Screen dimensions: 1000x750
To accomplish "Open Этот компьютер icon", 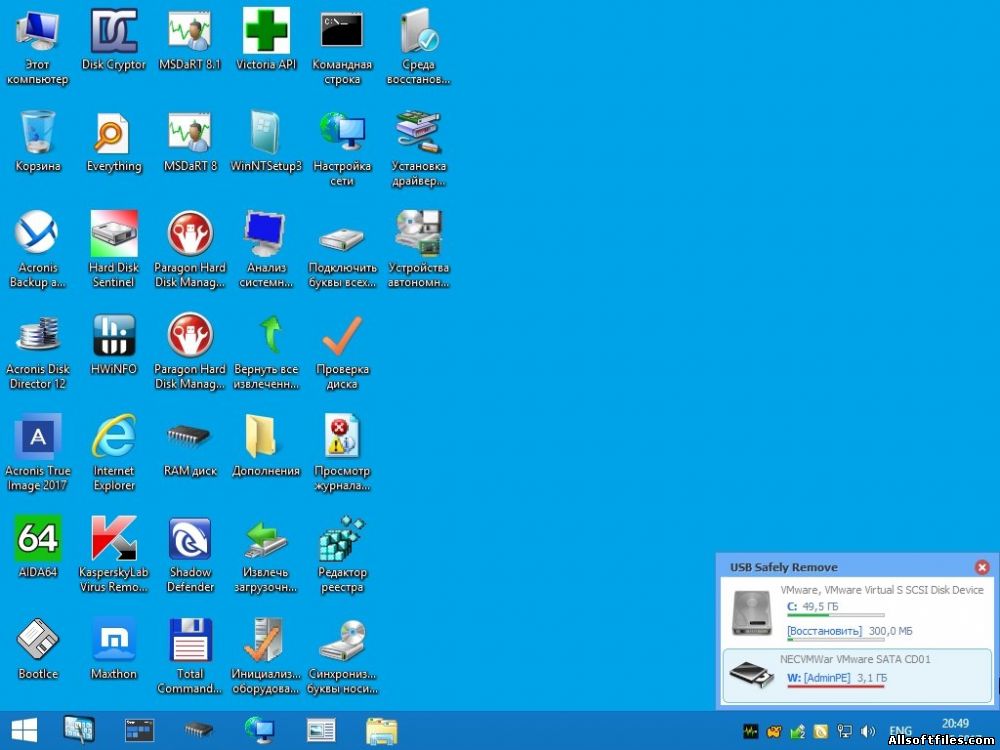I will pos(38,46).
